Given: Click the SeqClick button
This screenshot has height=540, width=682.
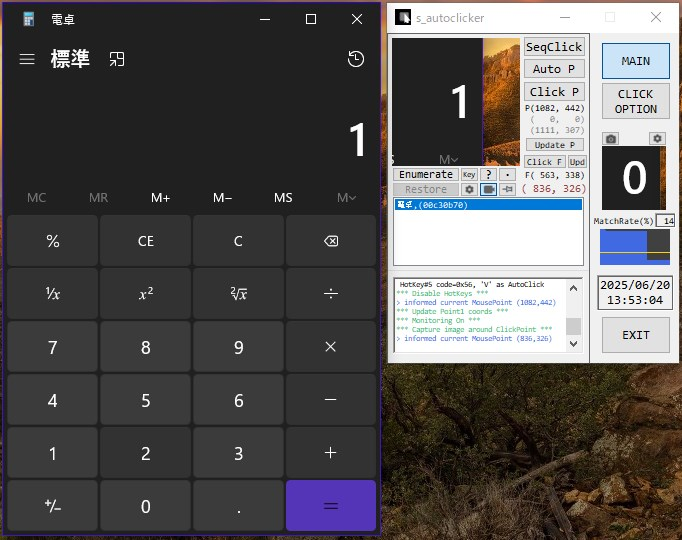Looking at the screenshot, I should pyautogui.click(x=554, y=47).
